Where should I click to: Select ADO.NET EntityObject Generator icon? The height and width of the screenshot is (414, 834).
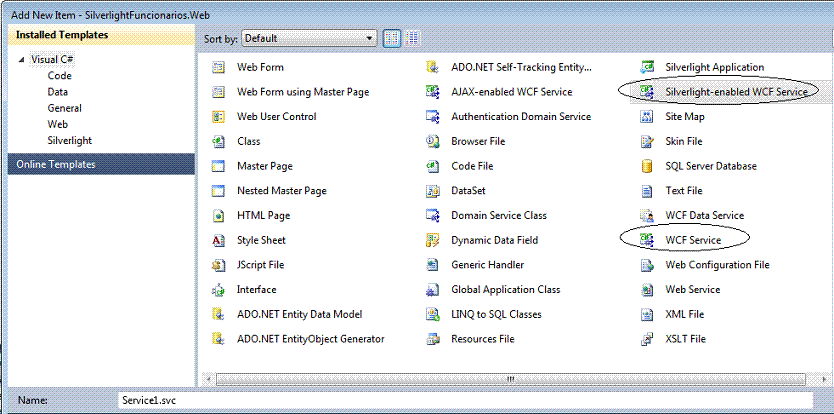point(218,339)
